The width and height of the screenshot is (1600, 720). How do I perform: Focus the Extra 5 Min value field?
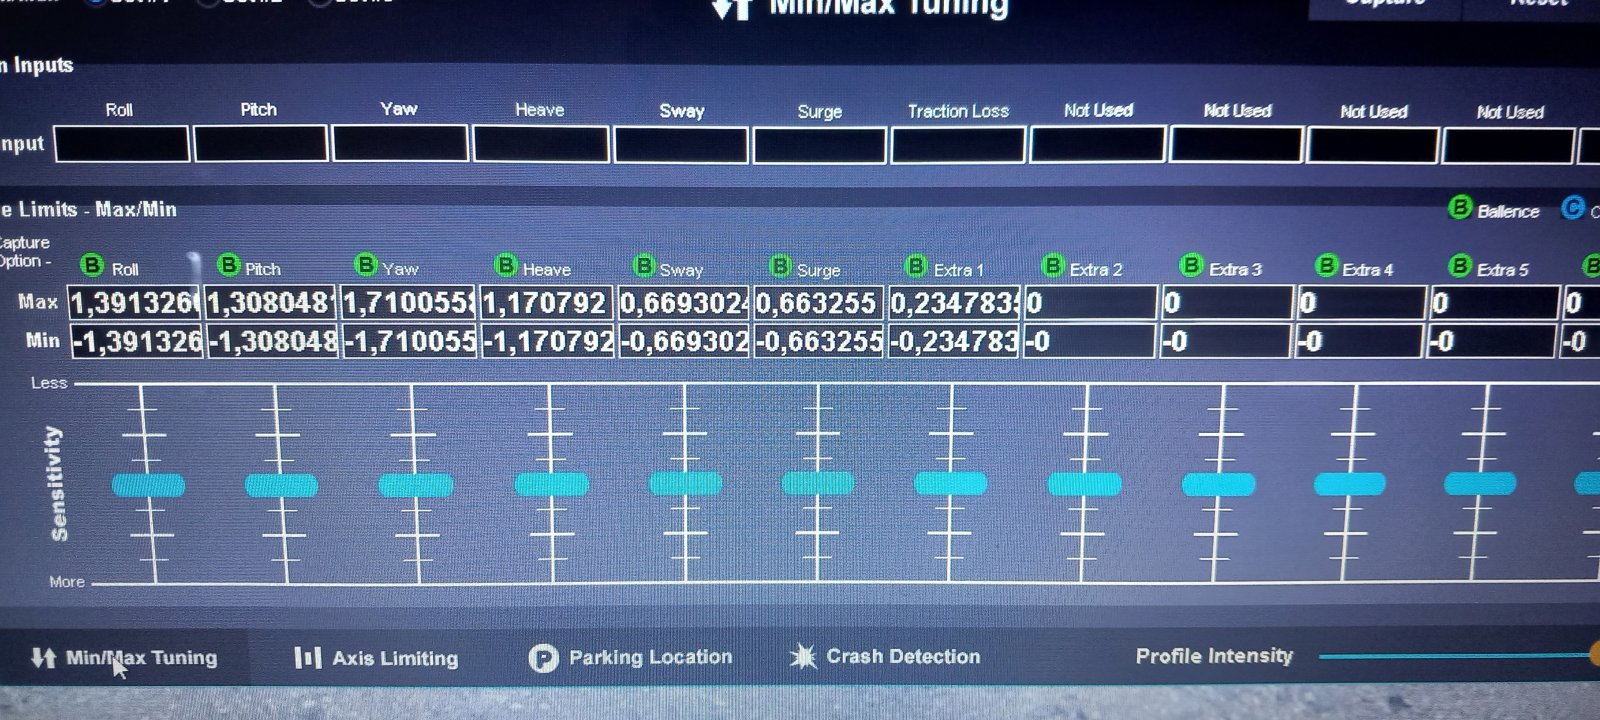coord(1492,342)
